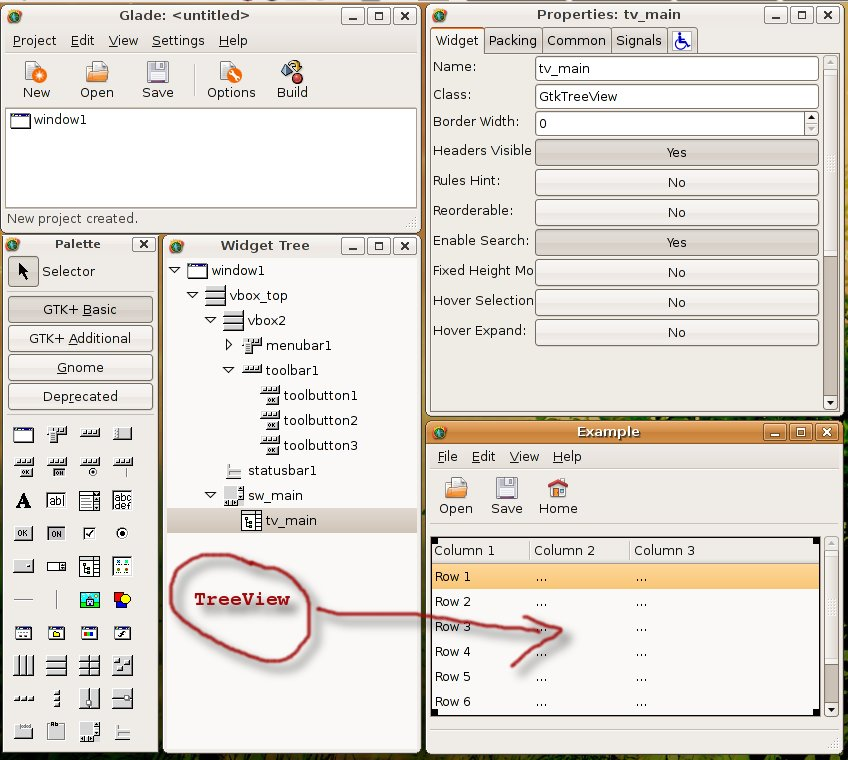Toggle the Reorderable property
Viewport: 848px width, 760px height.
676,212
